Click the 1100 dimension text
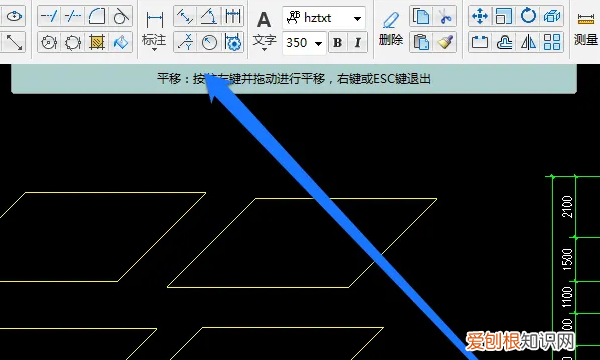 pos(567,297)
